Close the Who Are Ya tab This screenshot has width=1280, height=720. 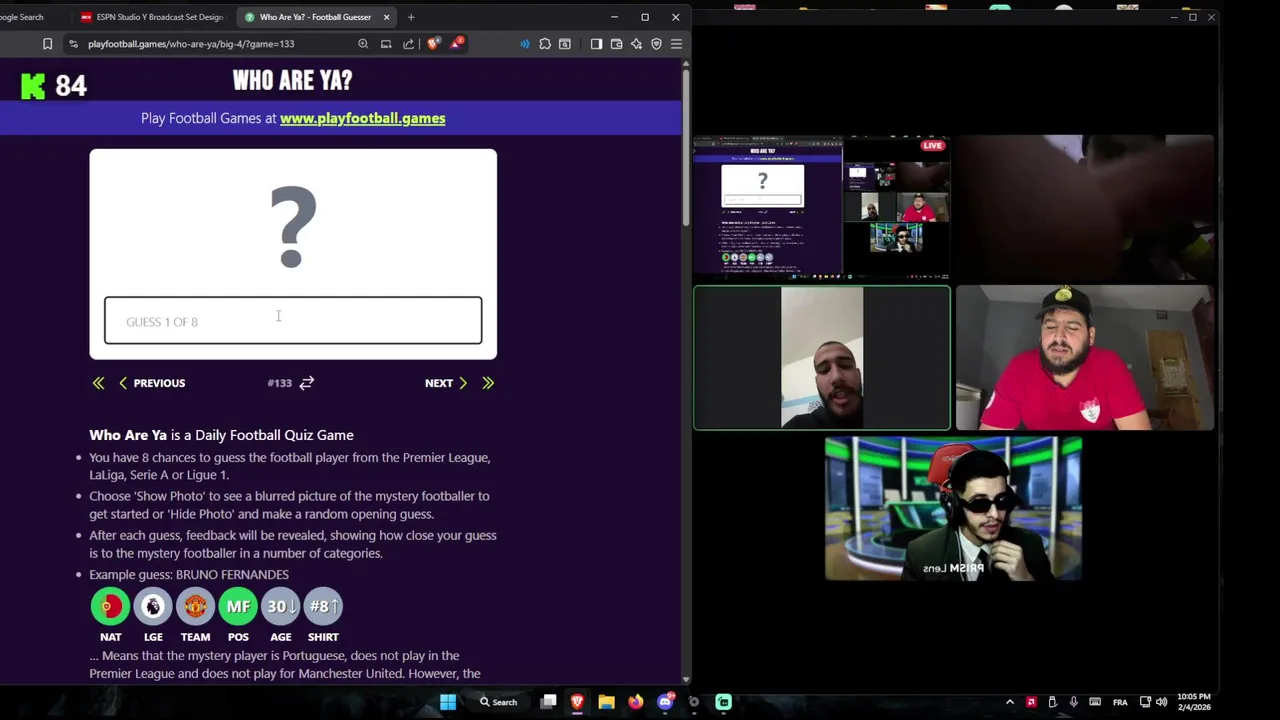(386, 17)
